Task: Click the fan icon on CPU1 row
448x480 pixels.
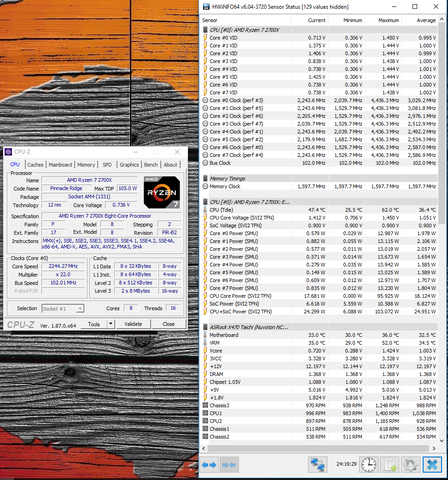Action: [x=205, y=413]
